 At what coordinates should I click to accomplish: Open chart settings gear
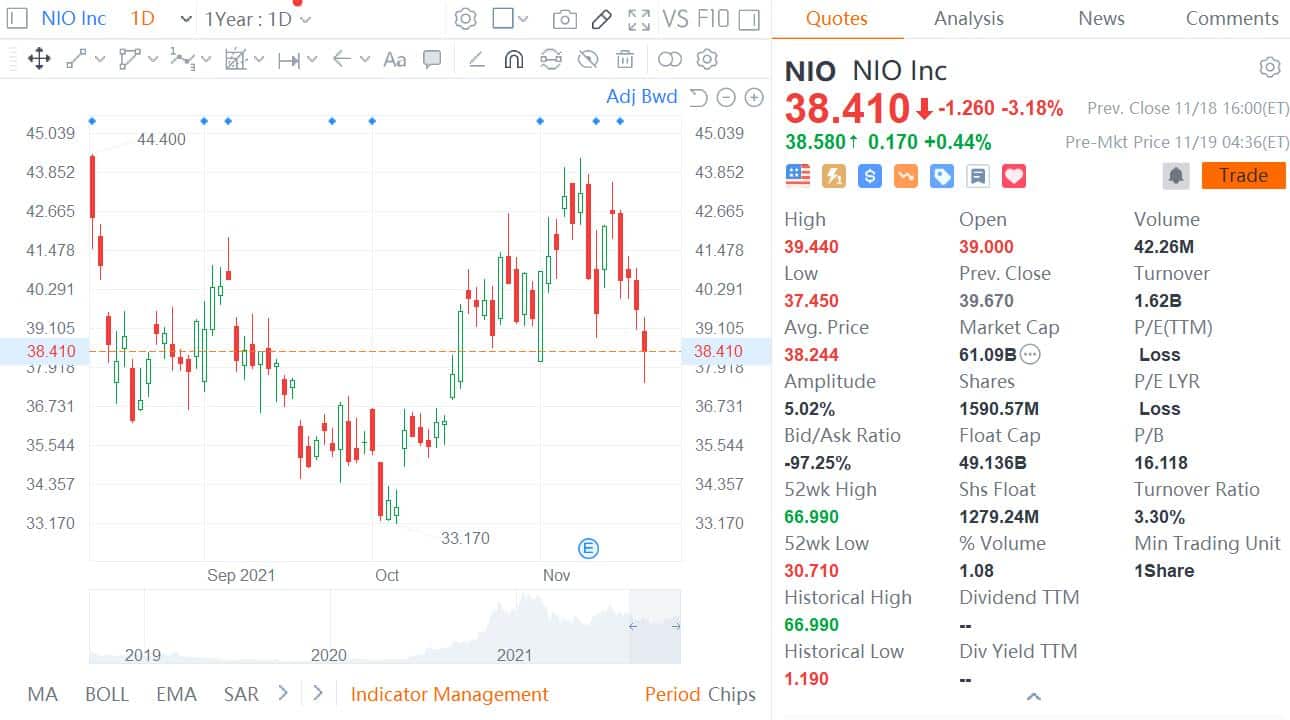pos(465,18)
